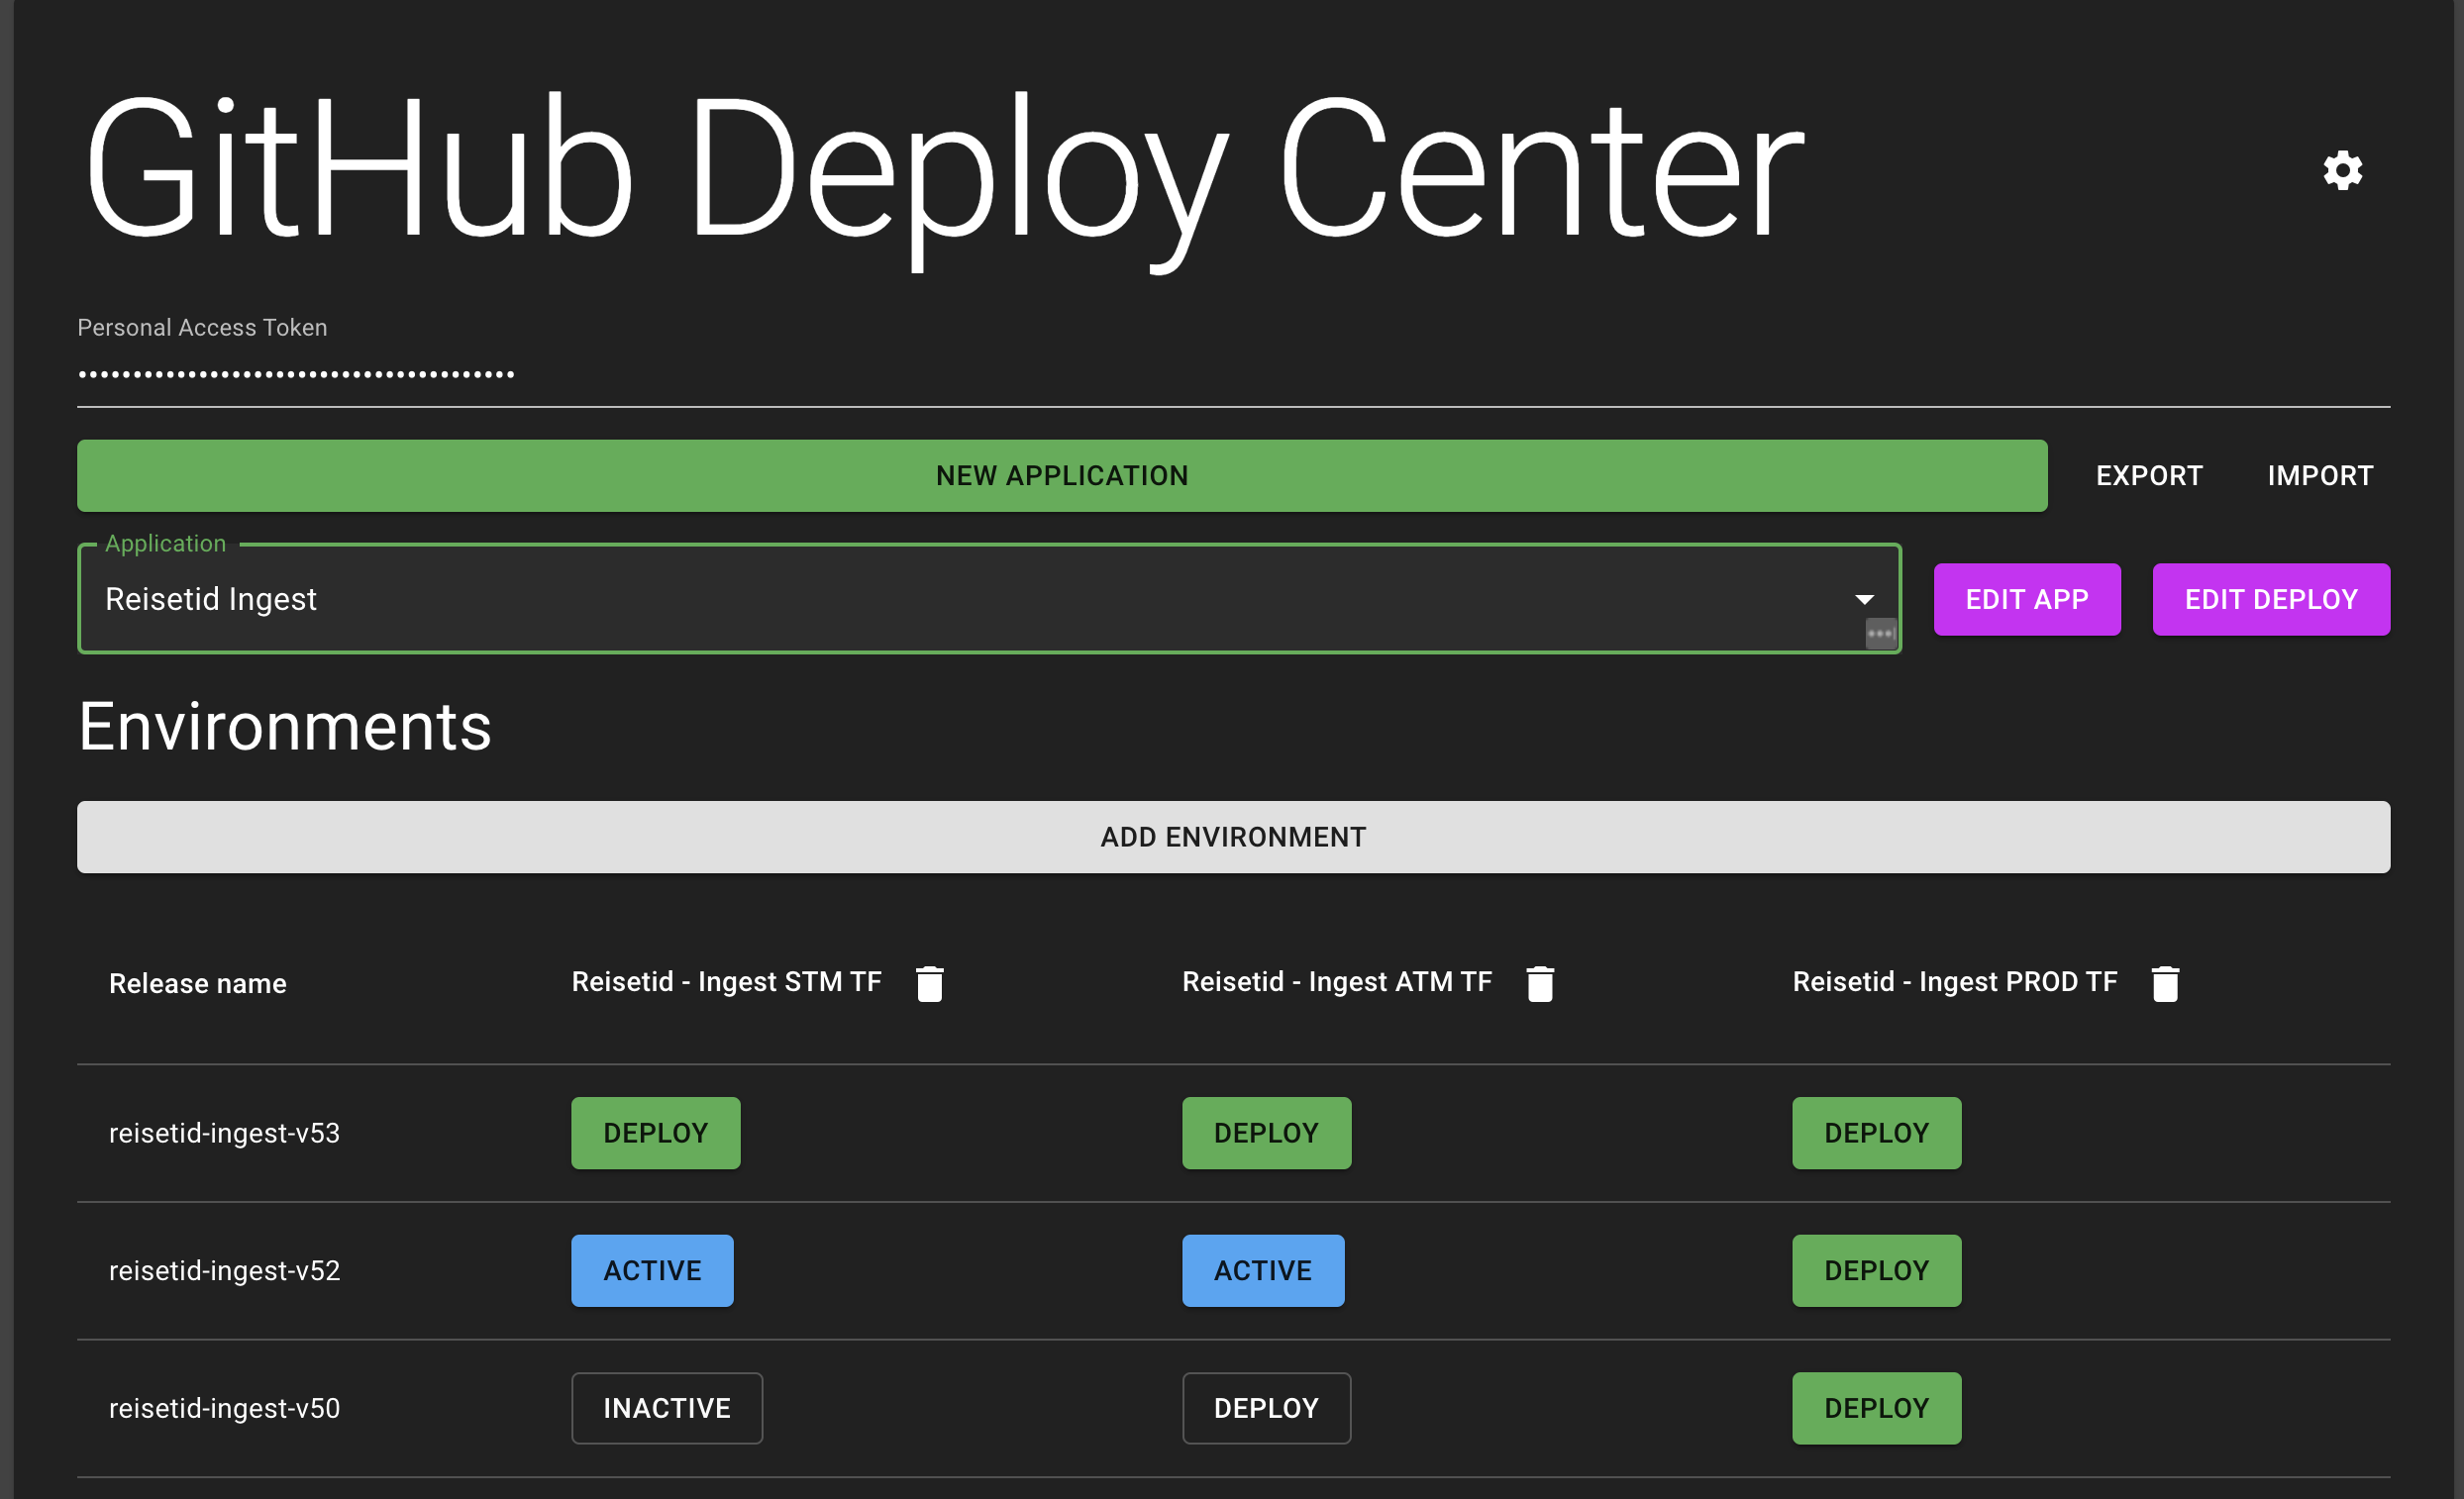Deploy reisetid-ingest-v52 to PROD TF
The image size is (2464, 1499).
point(1876,1271)
